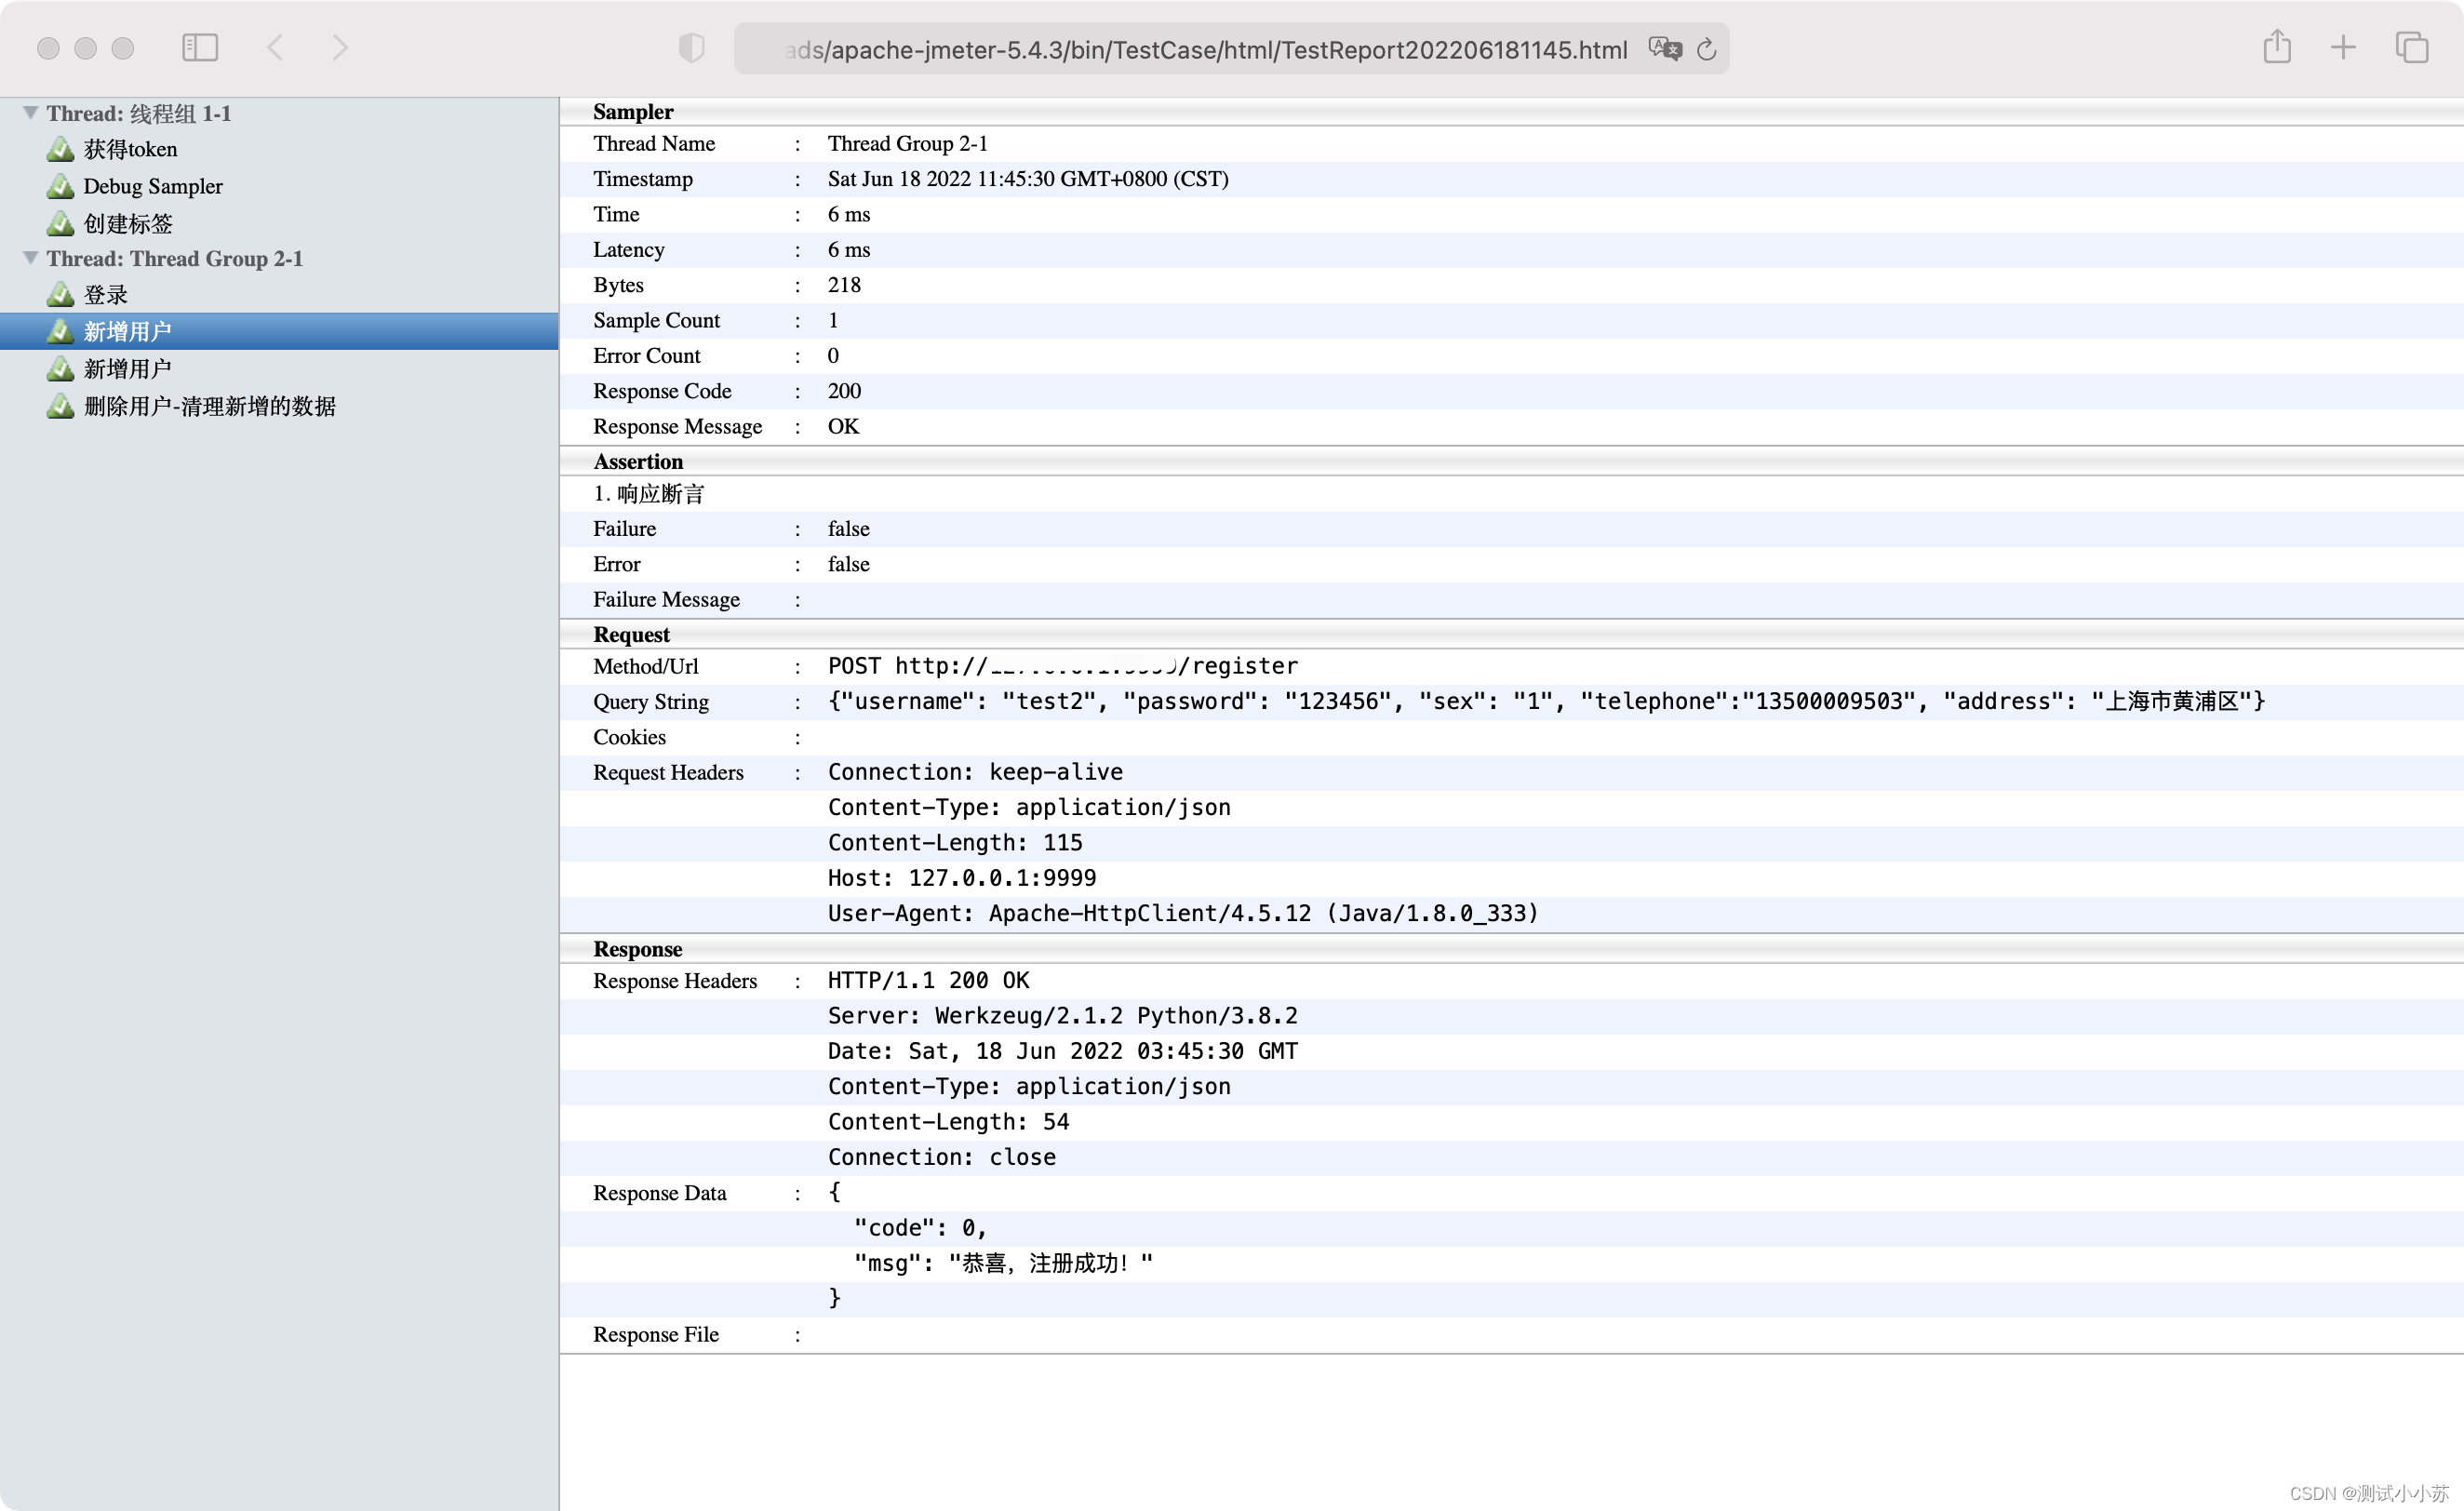This screenshot has width=2464, height=1511.
Task: Click the Safari sidebar toggle icon
Action: (x=200, y=47)
